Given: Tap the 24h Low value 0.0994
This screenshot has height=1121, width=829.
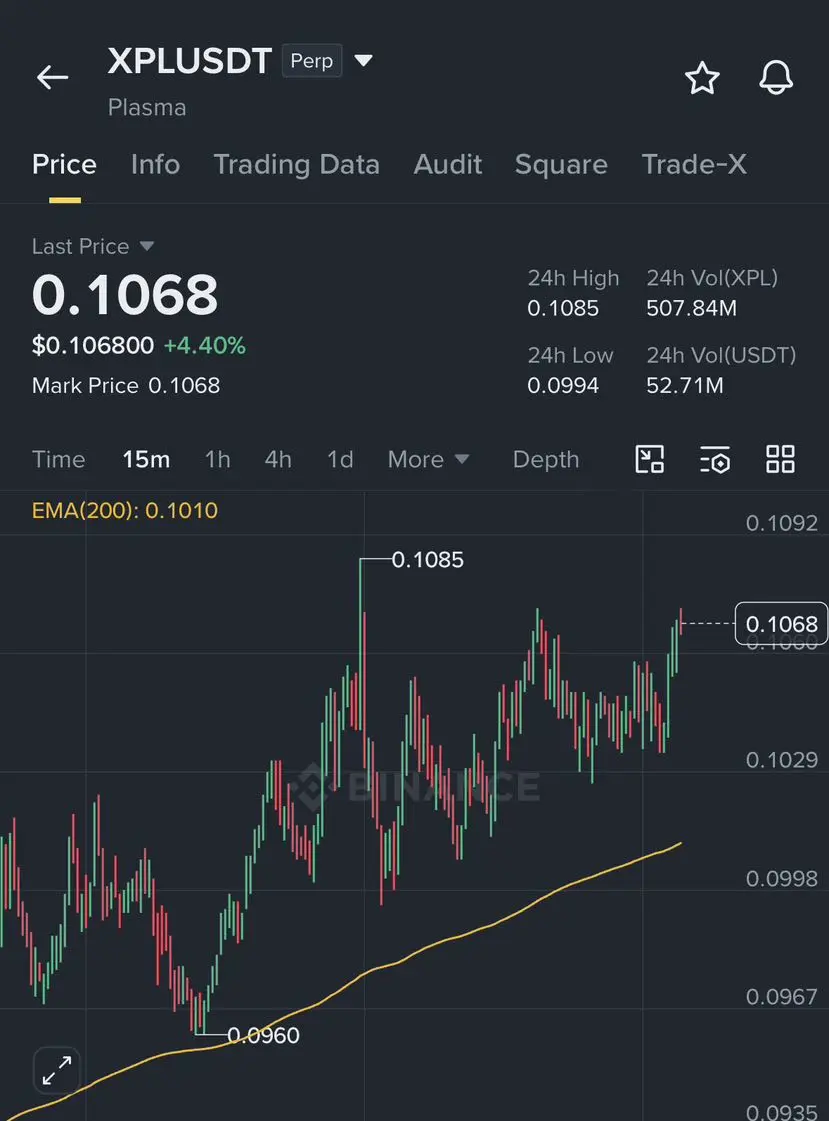Looking at the screenshot, I should (563, 385).
